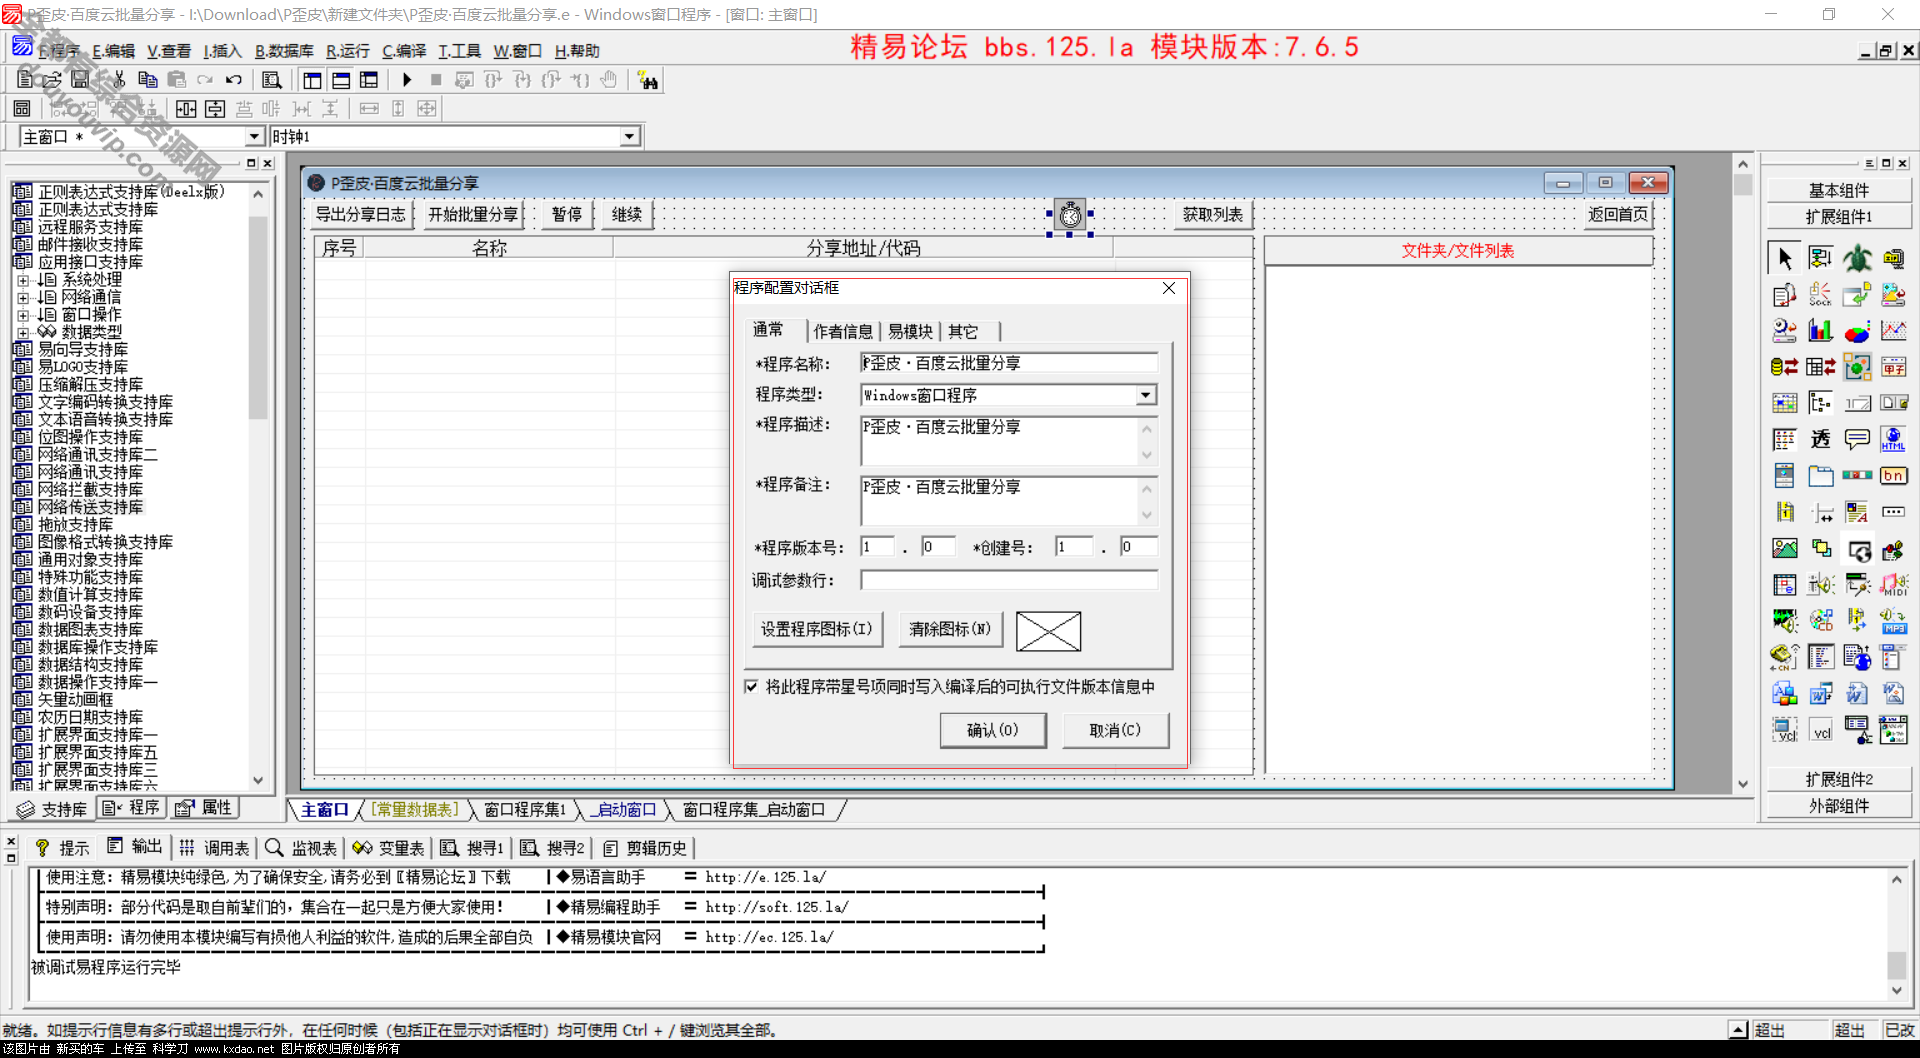This screenshot has width=1920, height=1058.
Task: Expand the 网络通信 tree node
Action: coord(23,298)
